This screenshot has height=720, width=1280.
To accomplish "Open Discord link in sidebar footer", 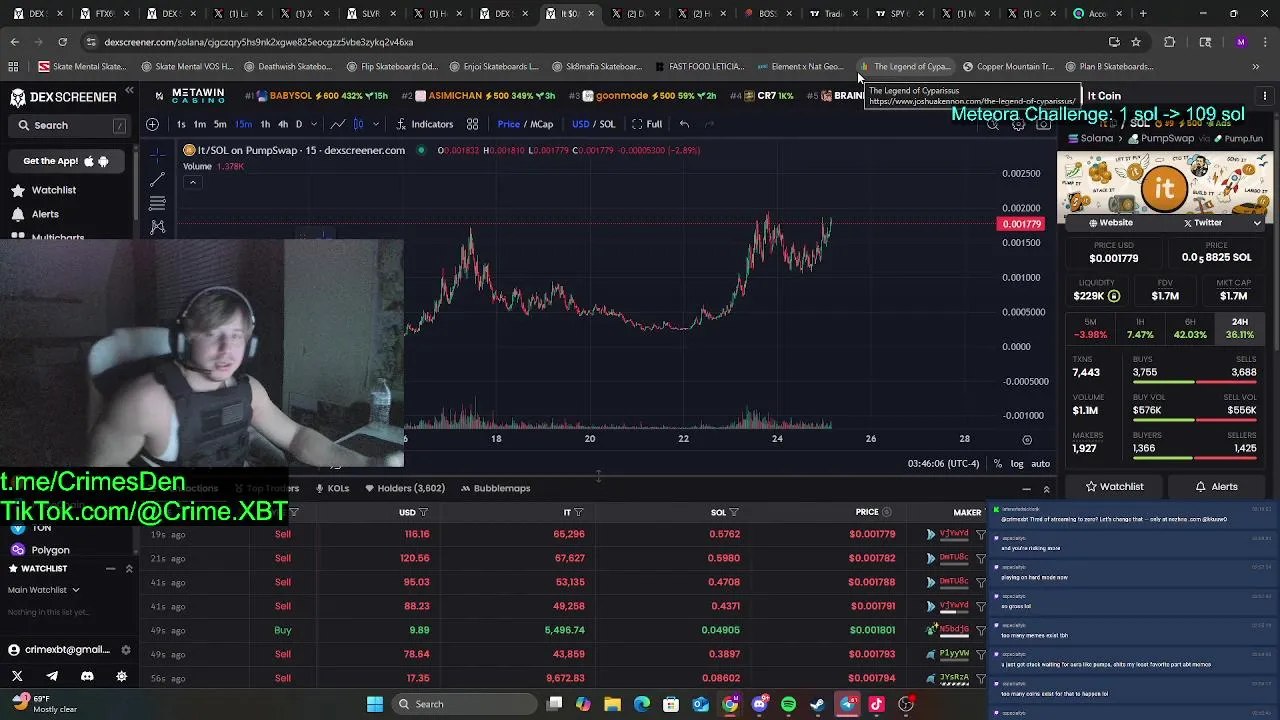I will 87,677.
